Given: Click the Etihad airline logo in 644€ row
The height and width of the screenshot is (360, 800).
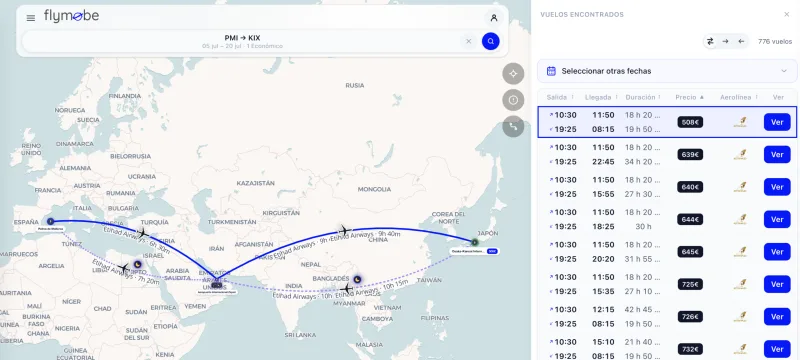Looking at the screenshot, I should (740, 219).
